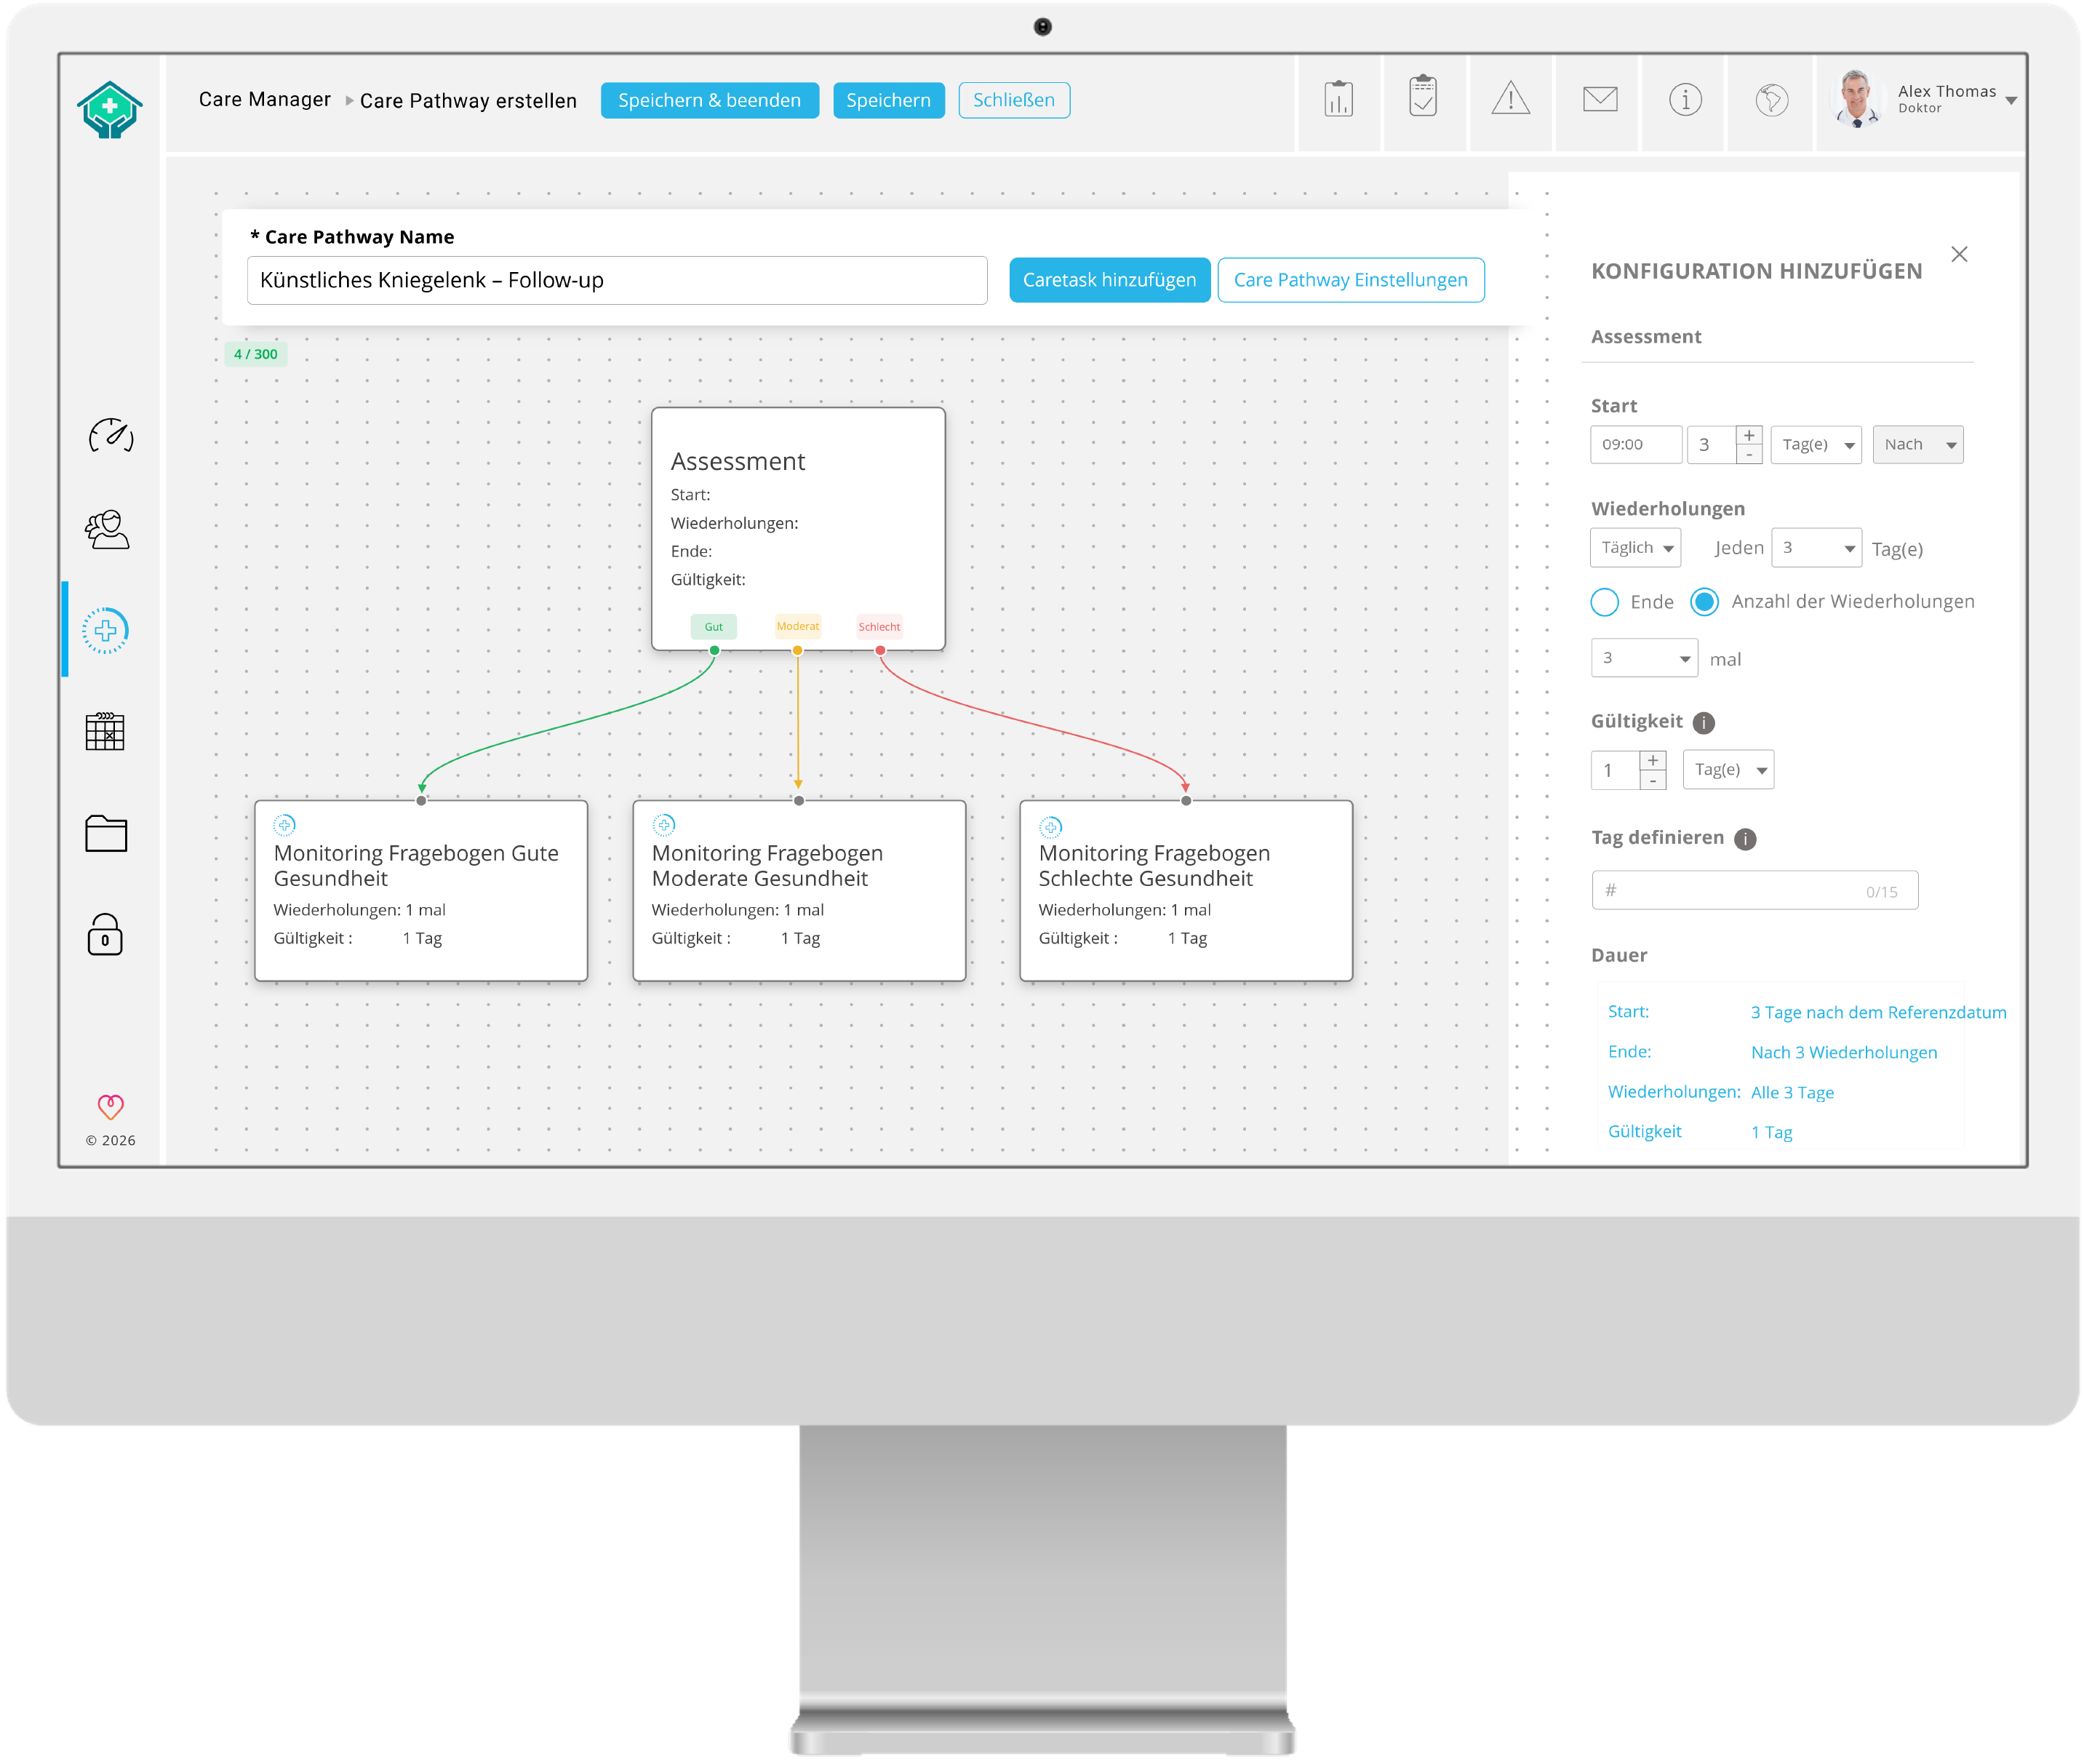This screenshot has width=2084, height=1764.
Task: Click the Care Pathway Name input field
Action: [617, 280]
